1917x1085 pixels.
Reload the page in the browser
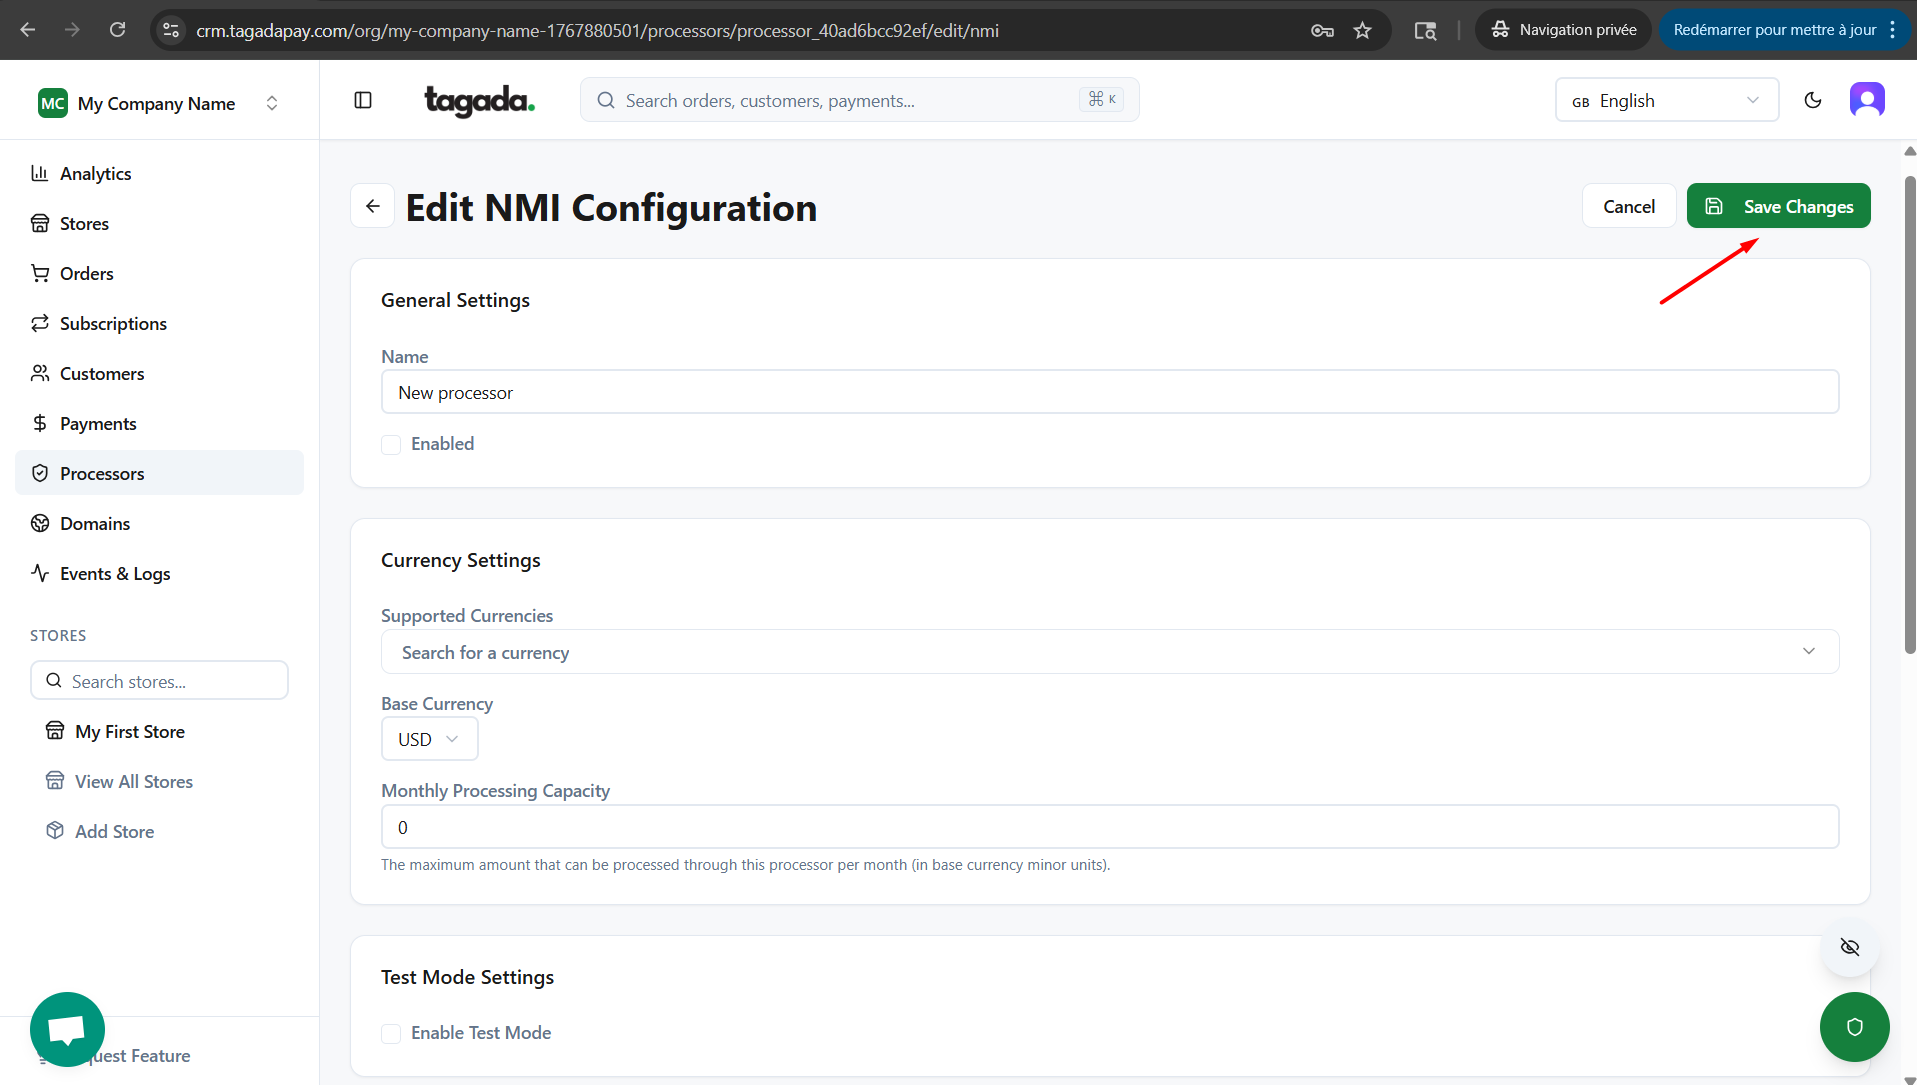[x=117, y=30]
